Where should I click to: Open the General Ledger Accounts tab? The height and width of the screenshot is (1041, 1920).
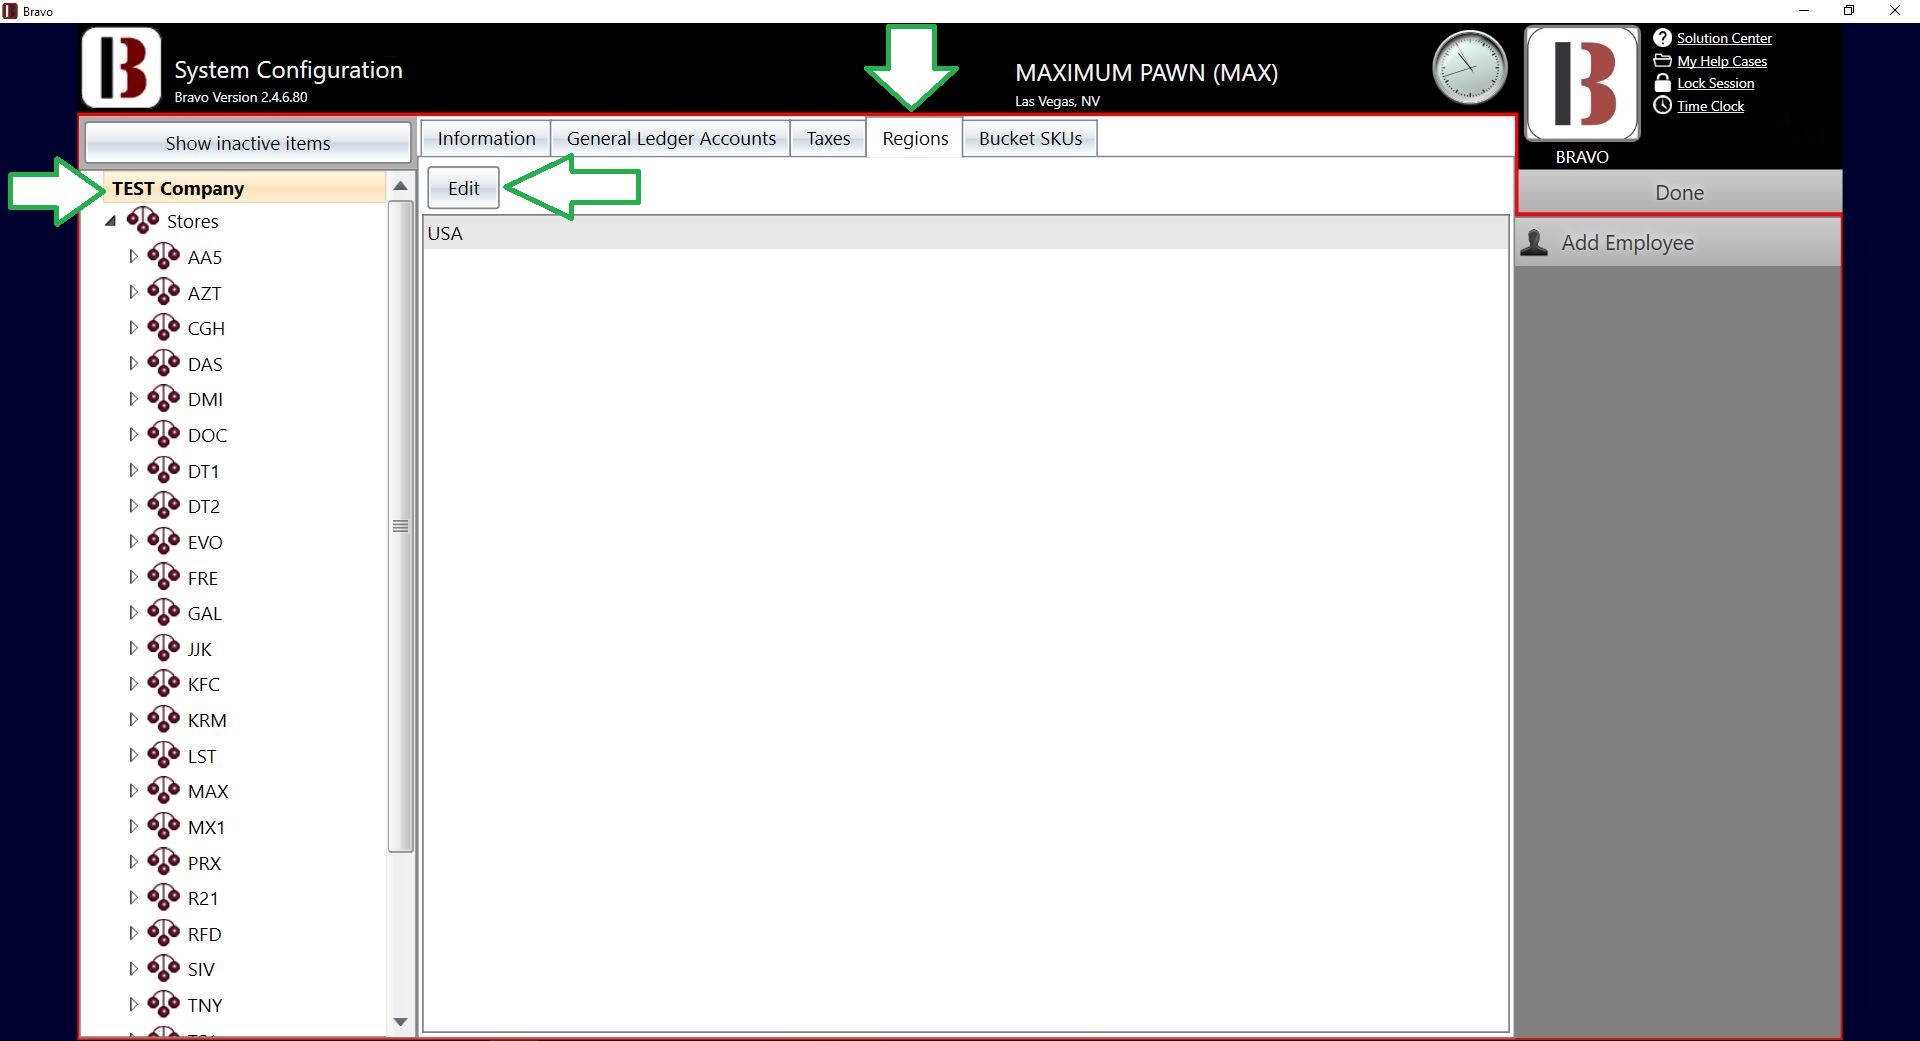(671, 138)
